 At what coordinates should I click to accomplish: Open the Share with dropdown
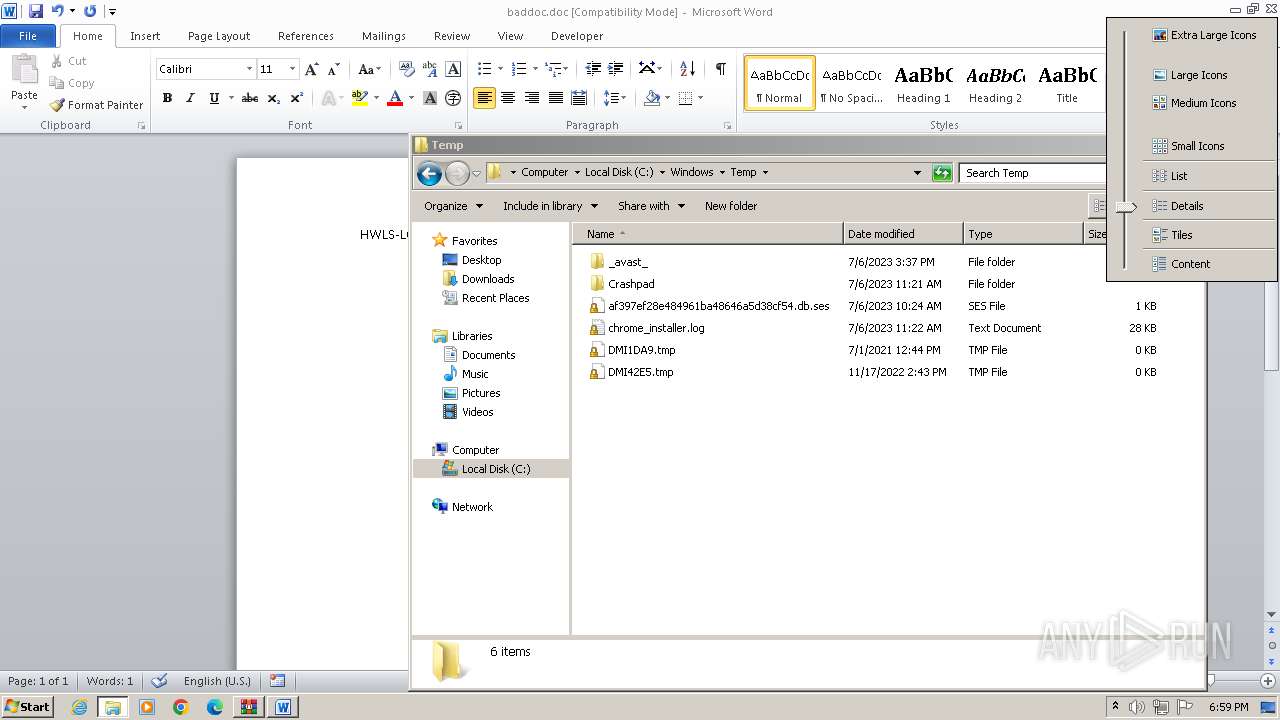(x=651, y=206)
